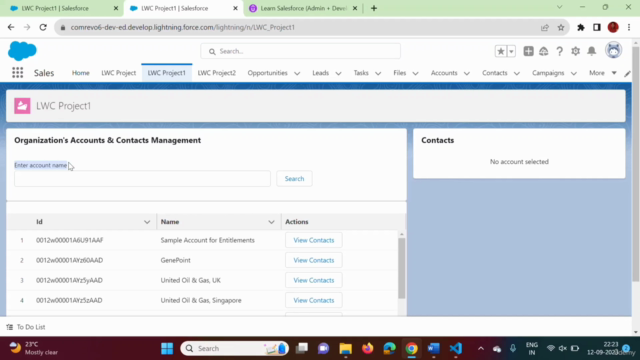Screen dimensions: 640x360
Task: Focus the Enter account name field
Action: (x=142, y=179)
